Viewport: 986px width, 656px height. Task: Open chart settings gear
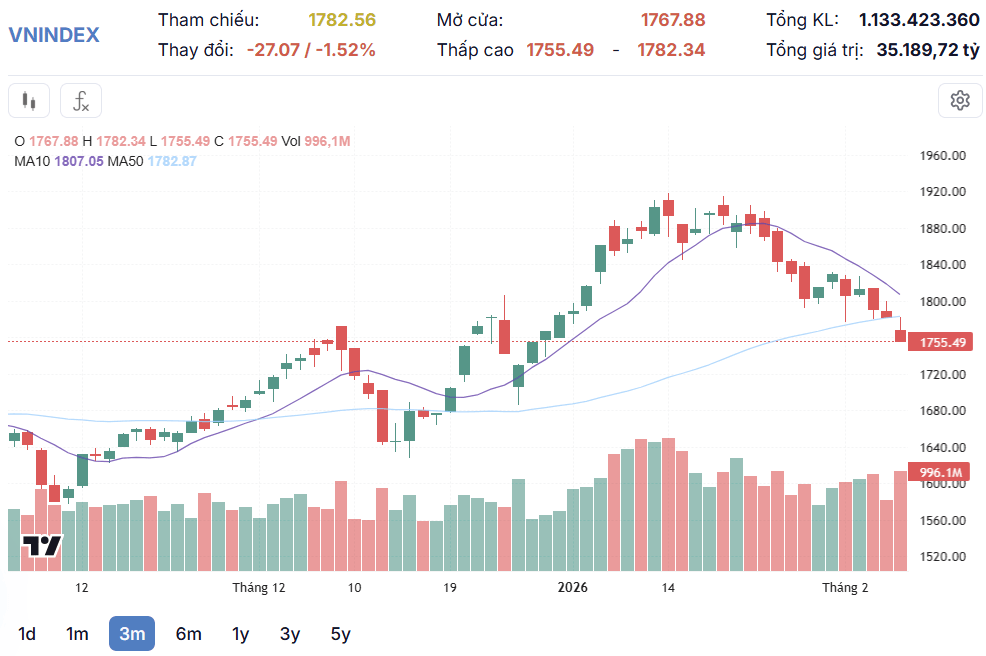960,101
